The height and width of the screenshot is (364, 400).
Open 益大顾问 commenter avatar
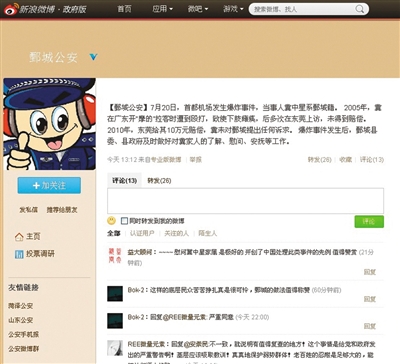pos(115,255)
